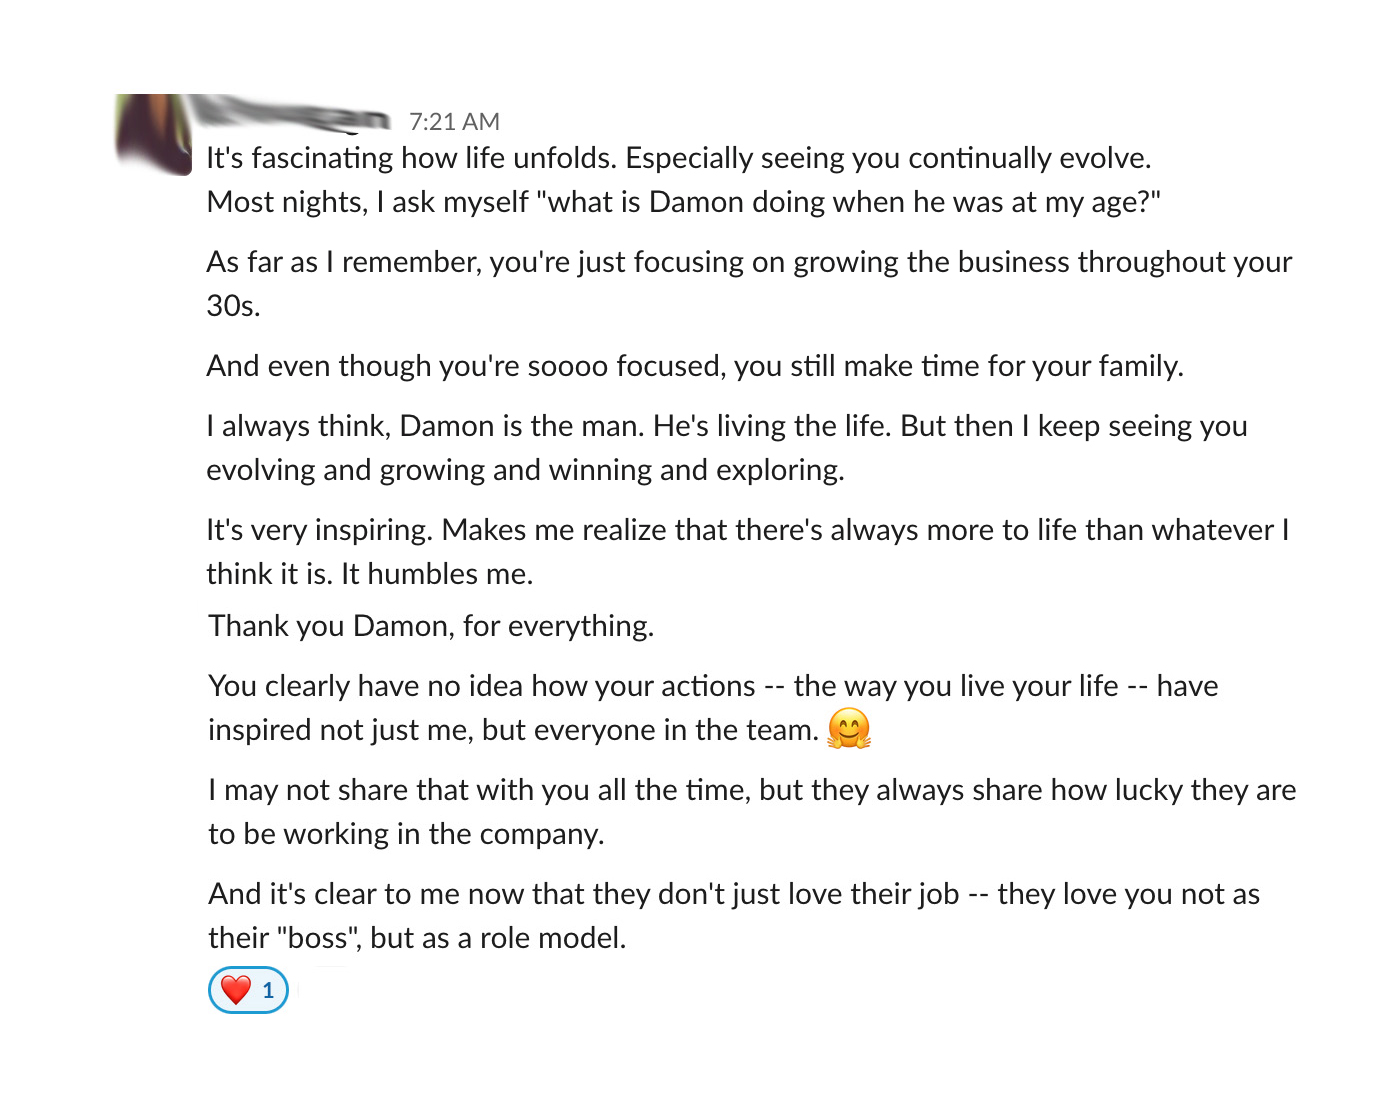Click the line 'I always think, Damon is the man'
The image size is (1400, 1104).
[x=727, y=426]
